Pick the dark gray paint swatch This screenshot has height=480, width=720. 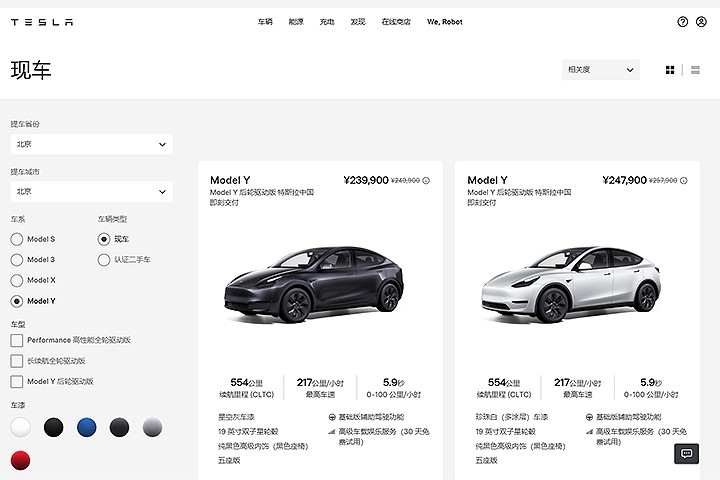pyautogui.click(x=119, y=427)
